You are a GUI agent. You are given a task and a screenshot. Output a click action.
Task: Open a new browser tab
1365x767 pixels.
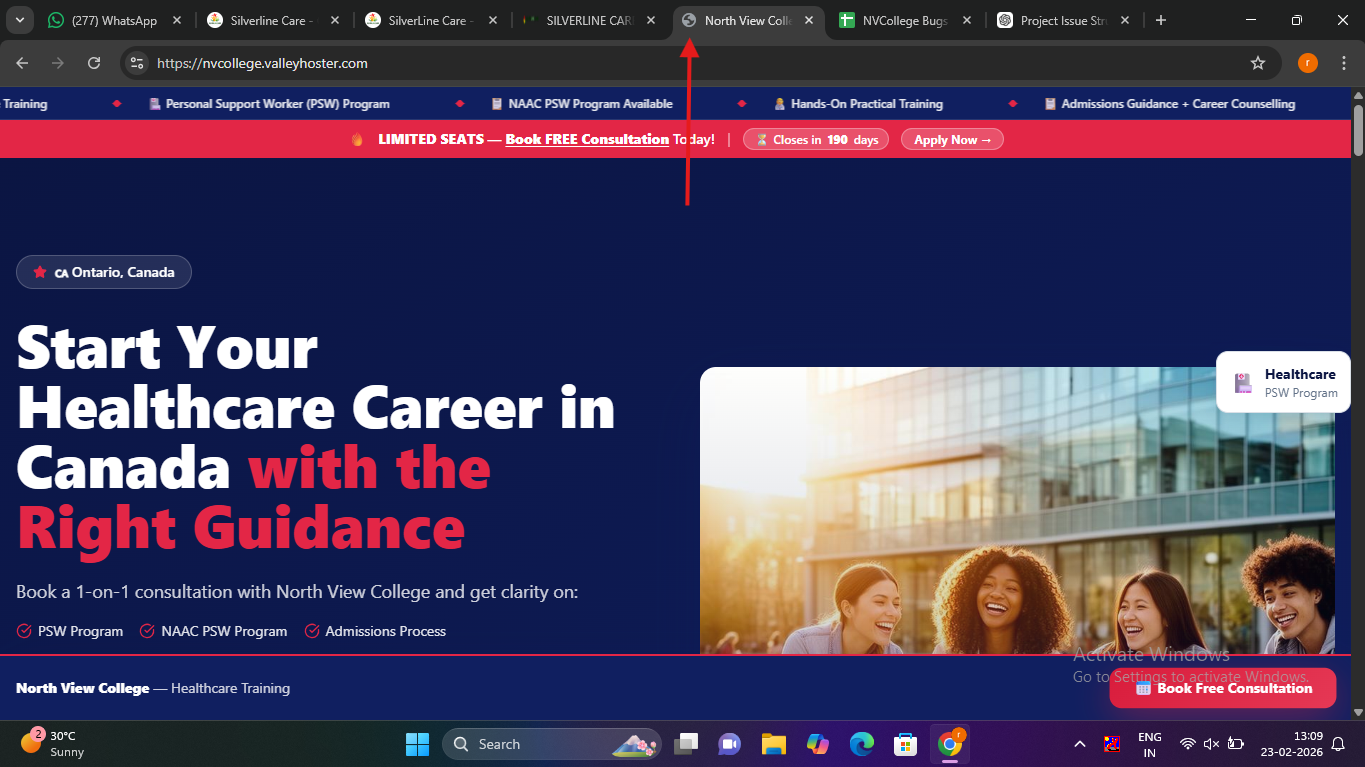point(1161,20)
